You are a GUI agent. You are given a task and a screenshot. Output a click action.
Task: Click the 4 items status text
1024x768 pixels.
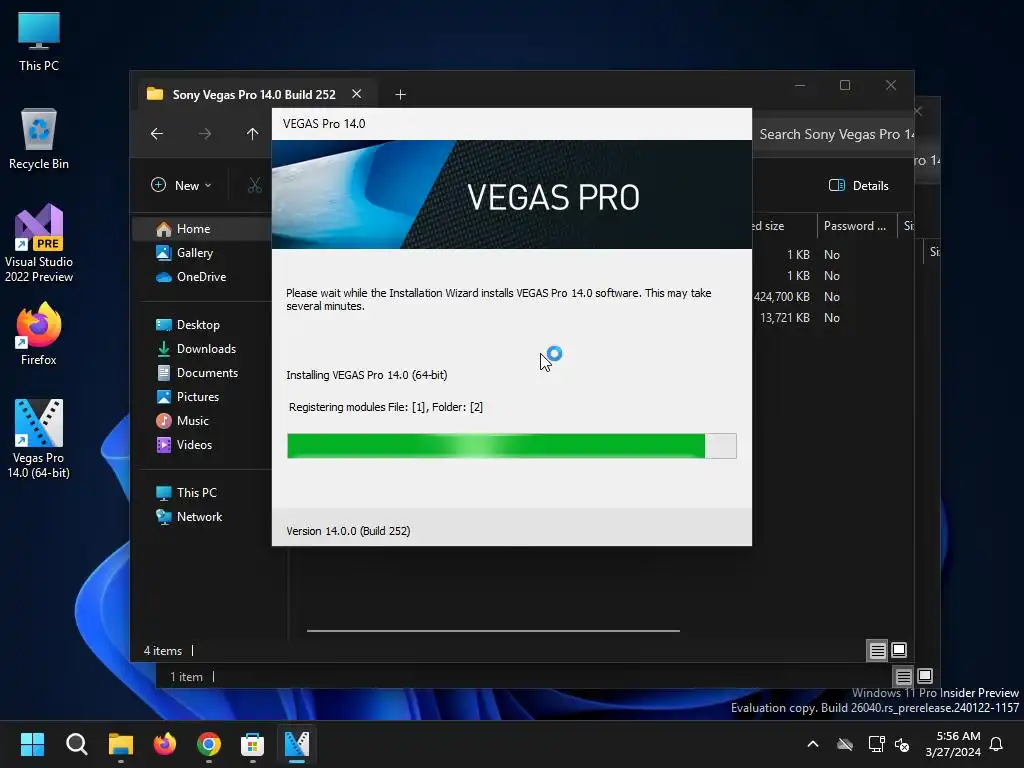[163, 650]
